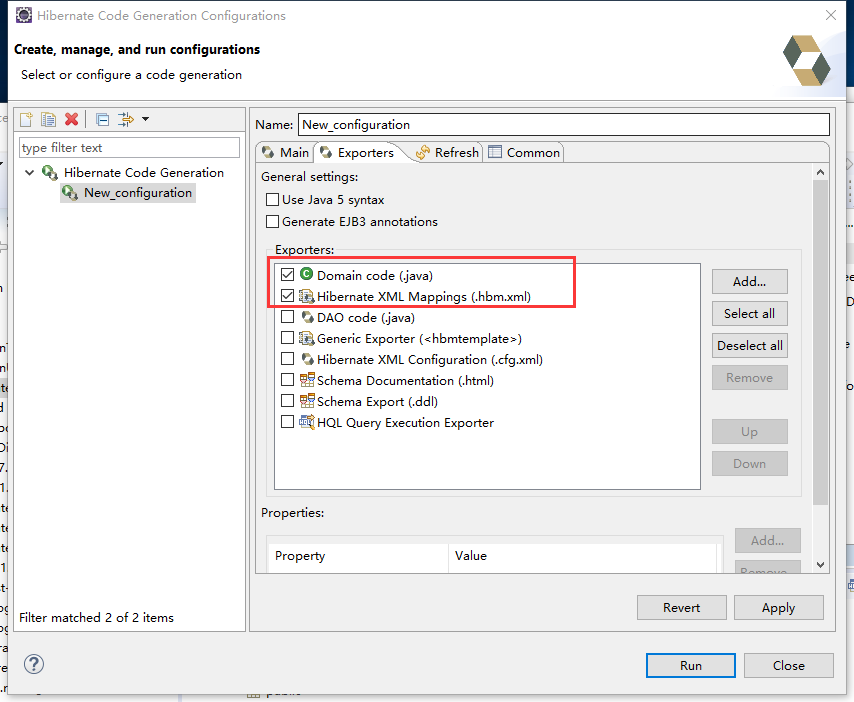Screen dimensions: 854x702
Task: Click the Select all button
Action: (749, 314)
